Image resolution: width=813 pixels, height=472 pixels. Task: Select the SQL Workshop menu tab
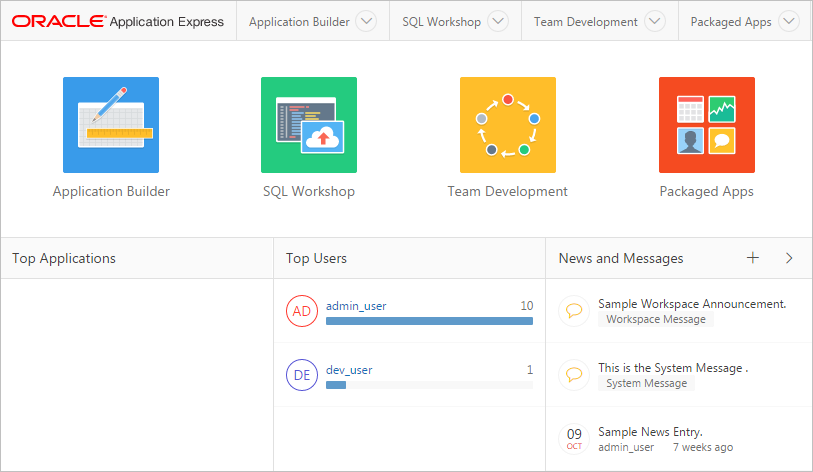[441, 21]
